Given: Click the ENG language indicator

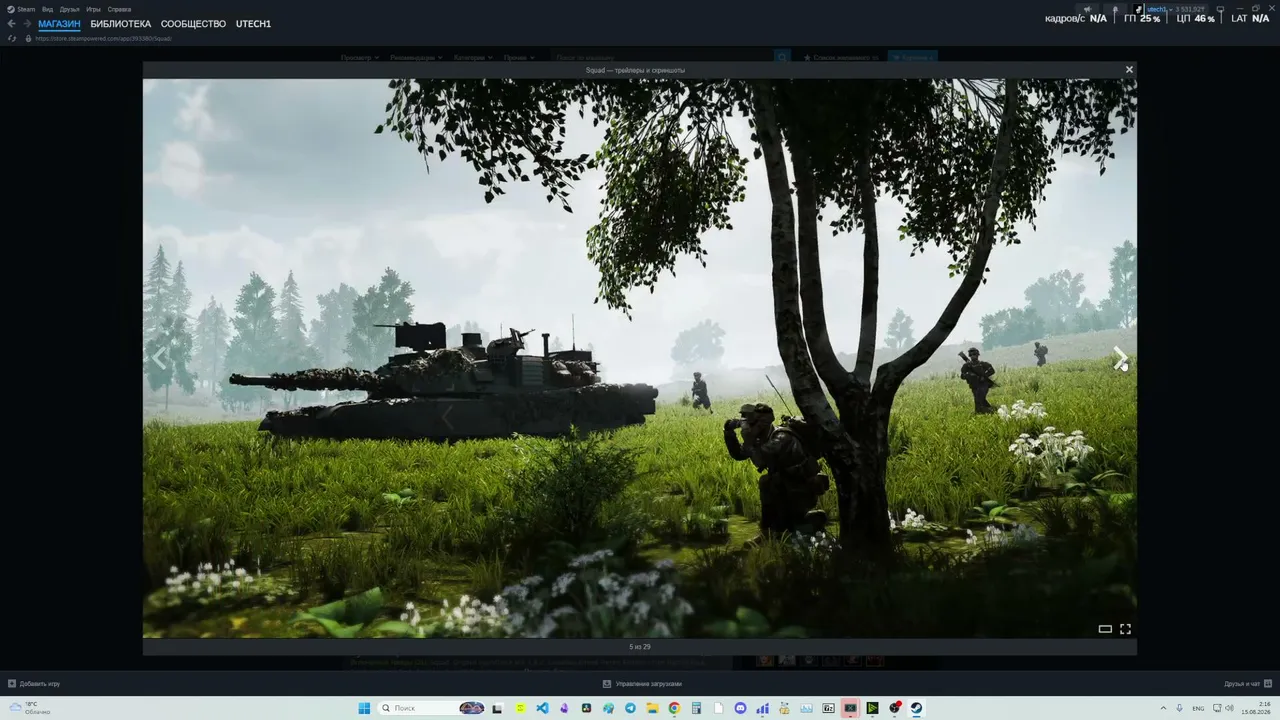Looking at the screenshot, I should click(1198, 708).
